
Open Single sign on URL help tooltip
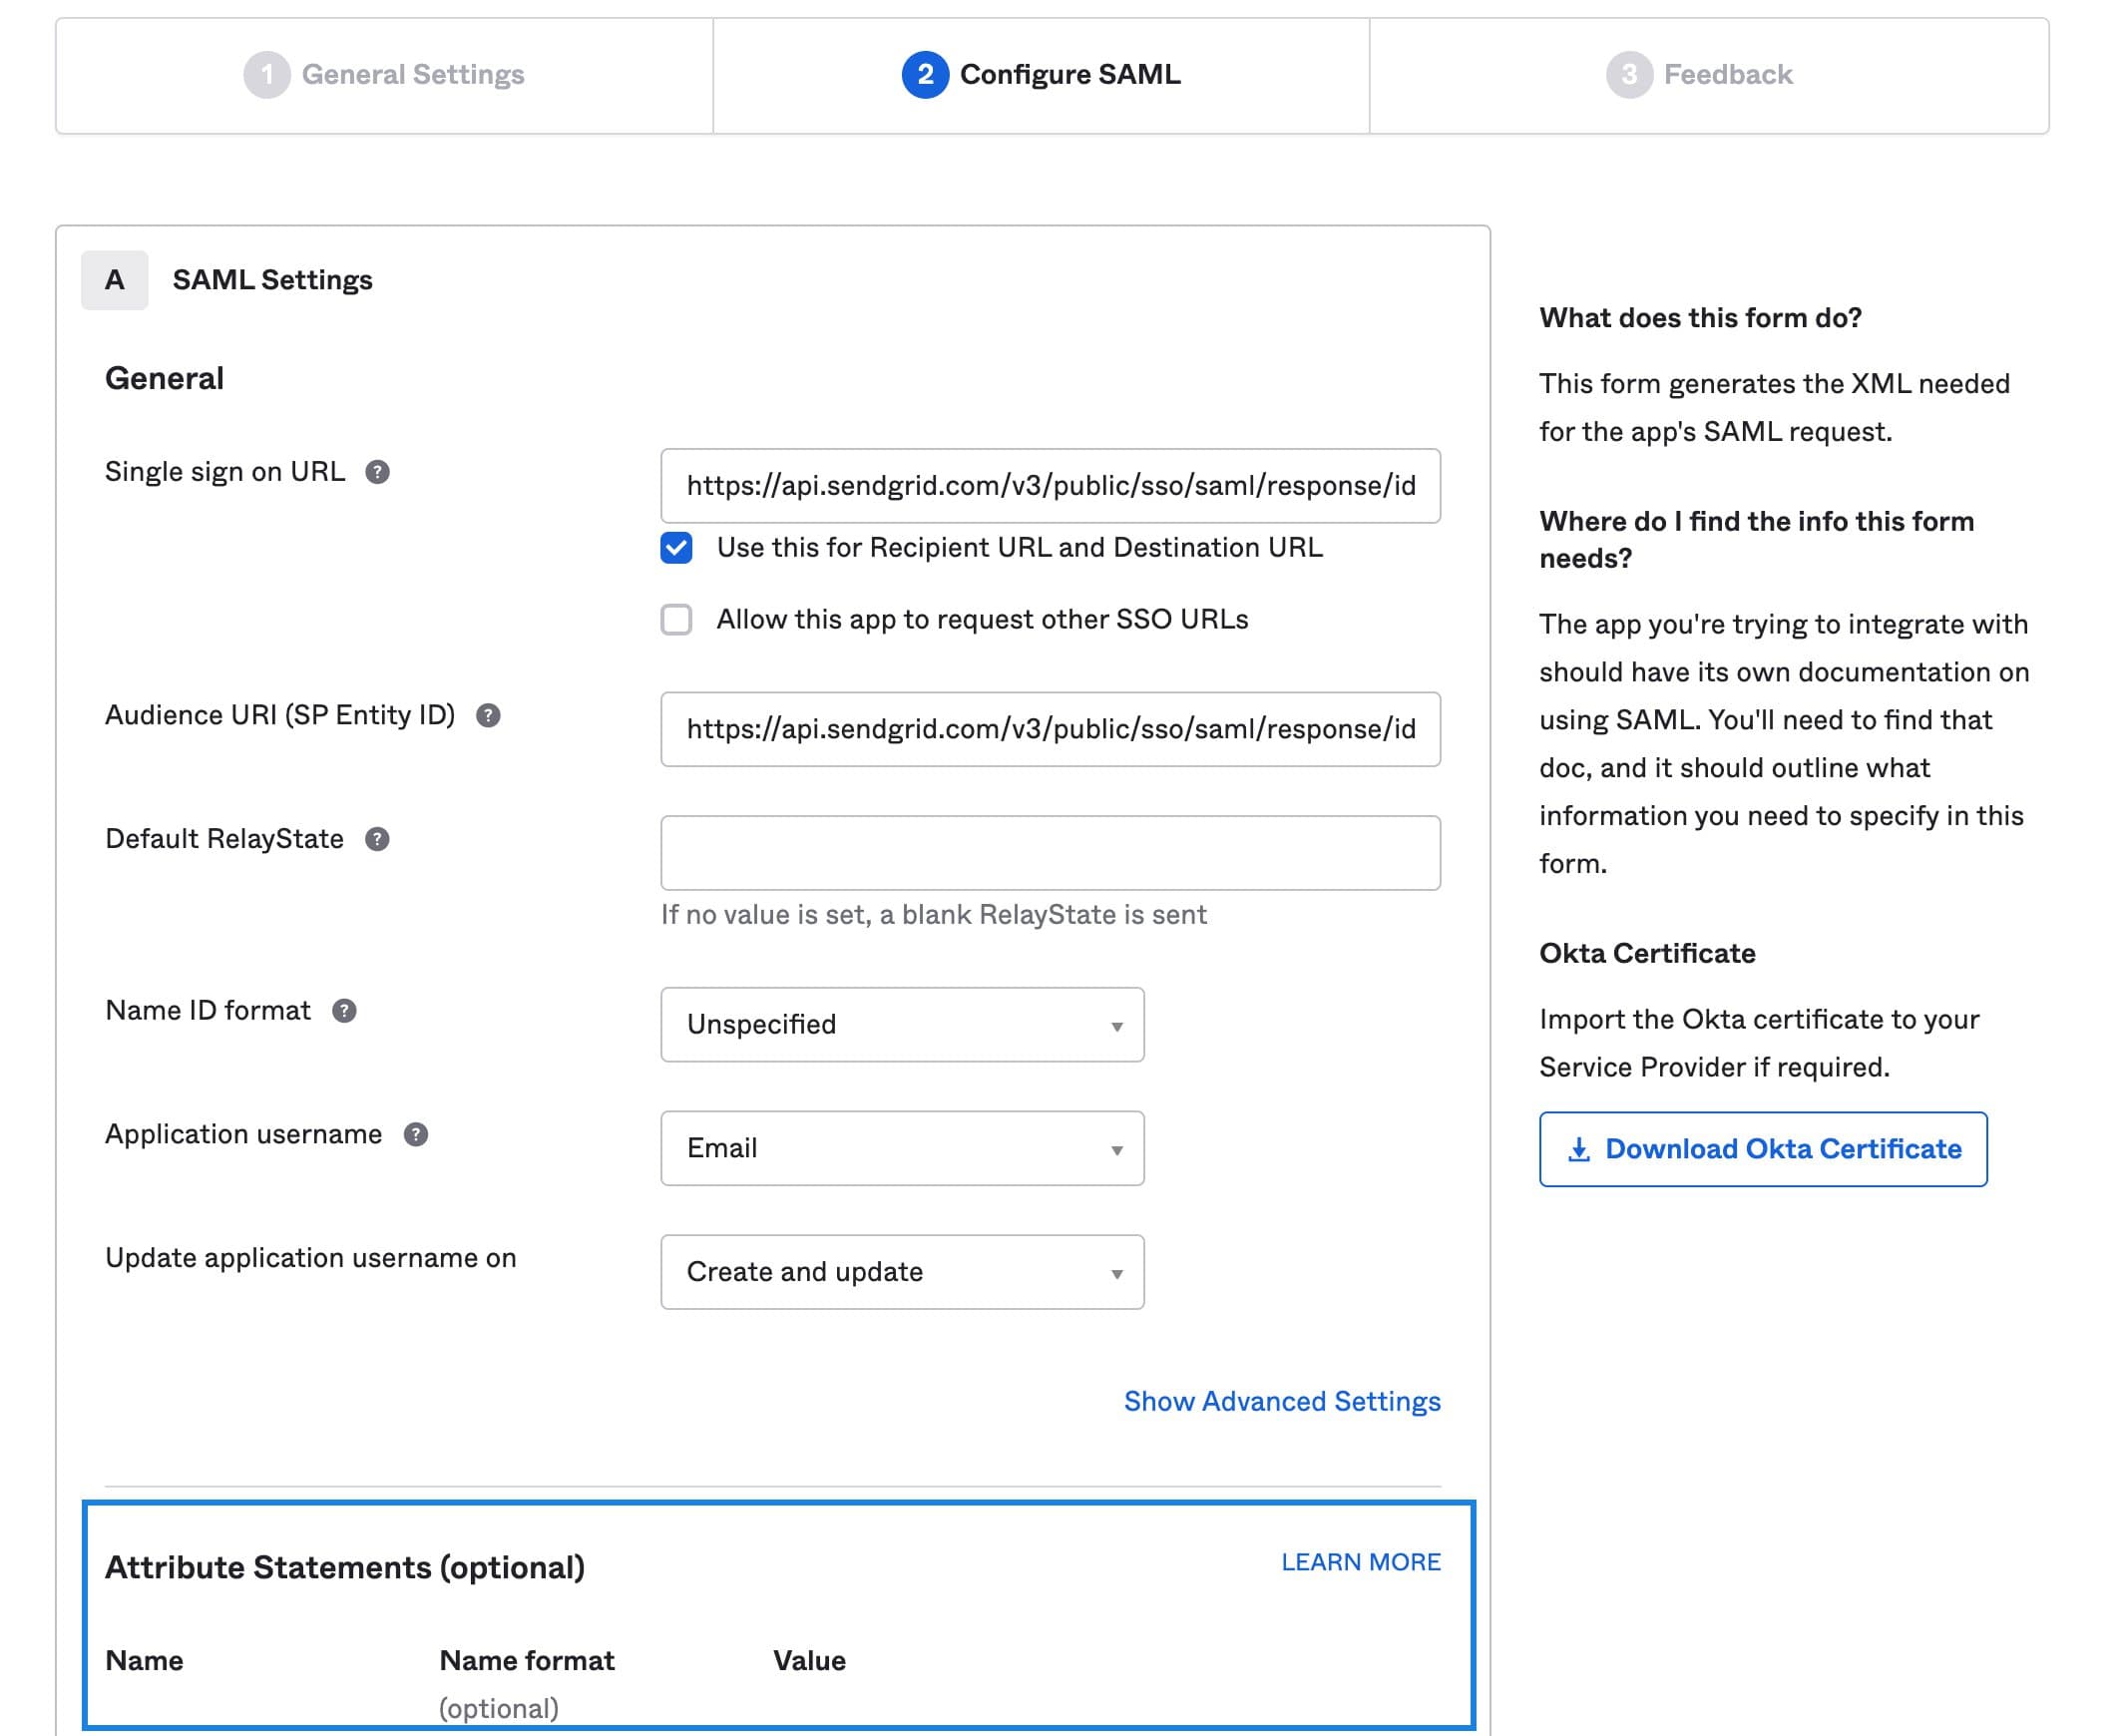coord(380,471)
